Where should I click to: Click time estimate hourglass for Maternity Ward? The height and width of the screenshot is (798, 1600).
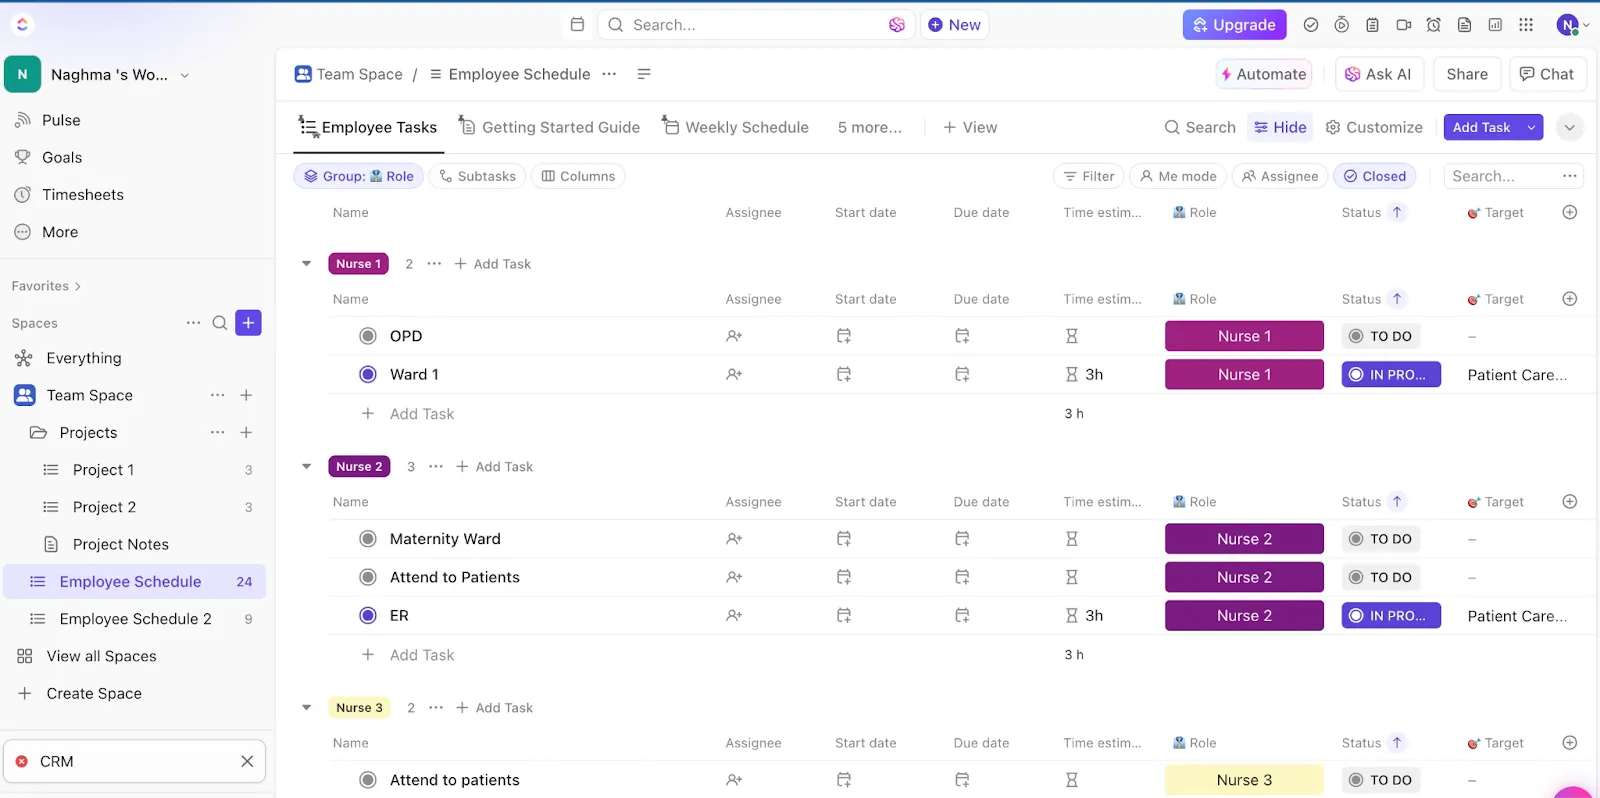coord(1072,539)
